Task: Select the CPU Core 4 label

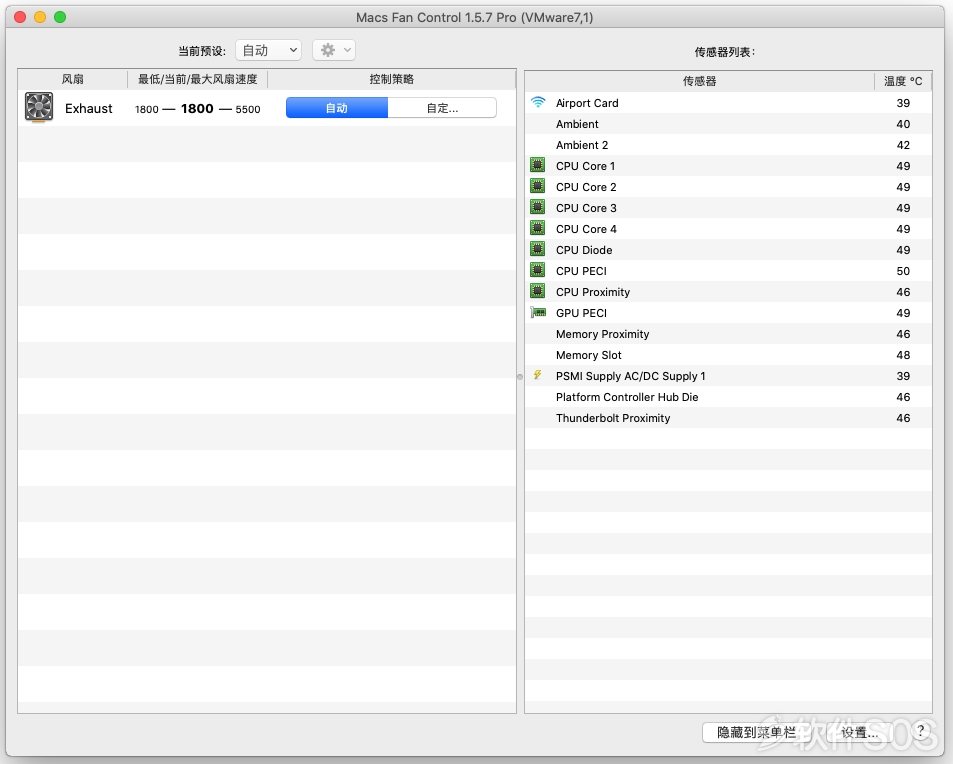Action: [586, 229]
